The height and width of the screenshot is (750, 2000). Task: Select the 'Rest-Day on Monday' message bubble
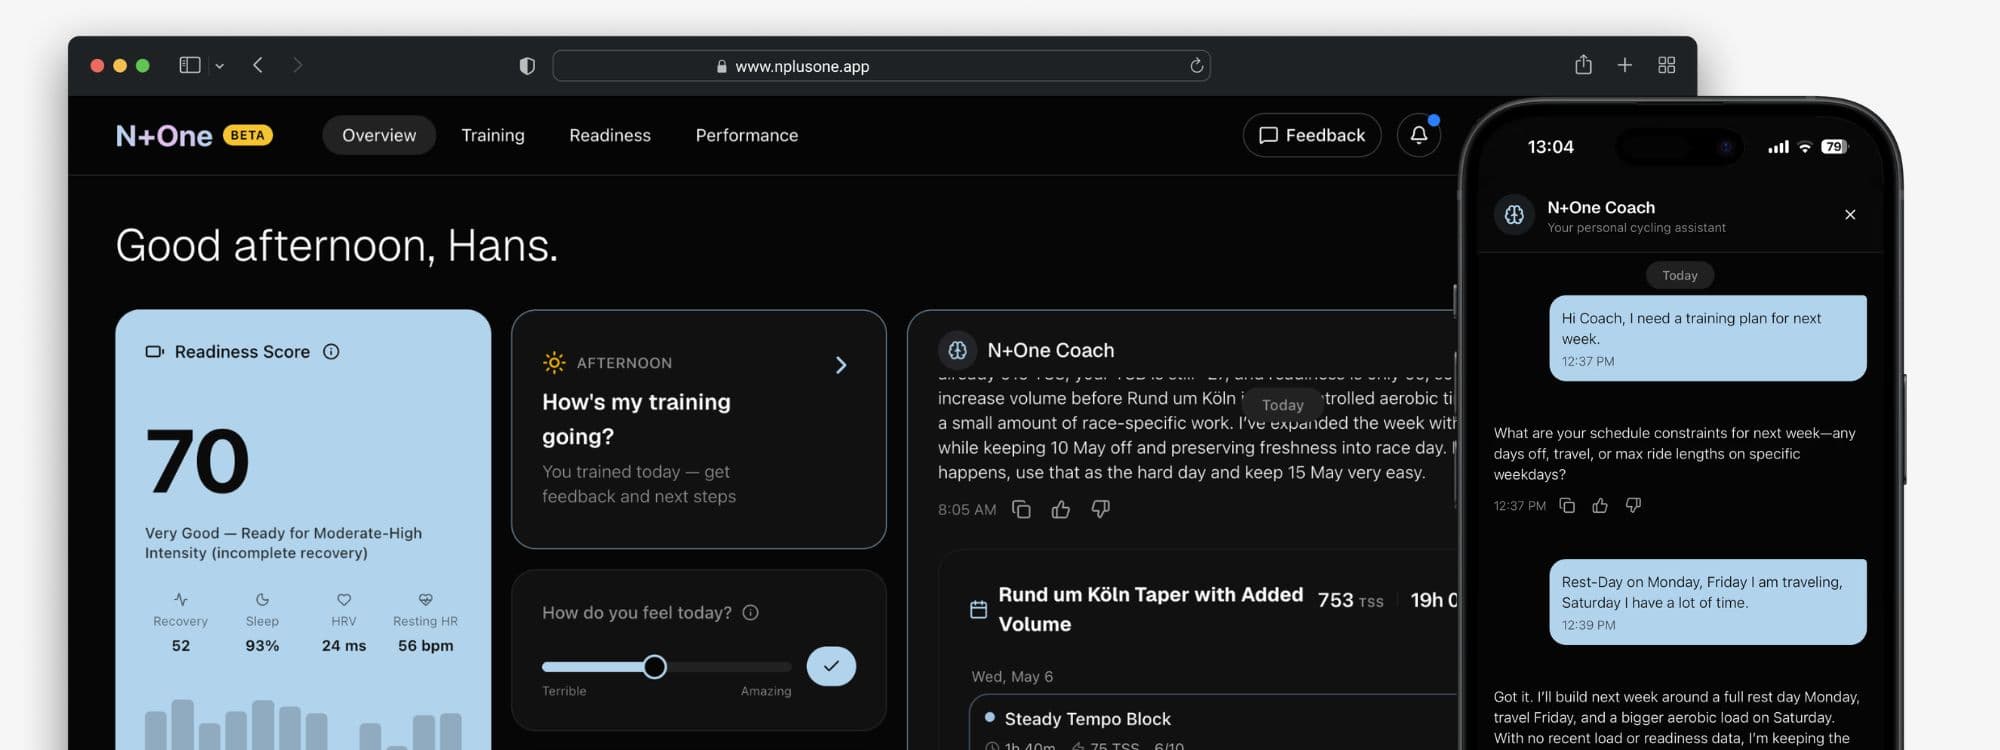coord(1708,602)
